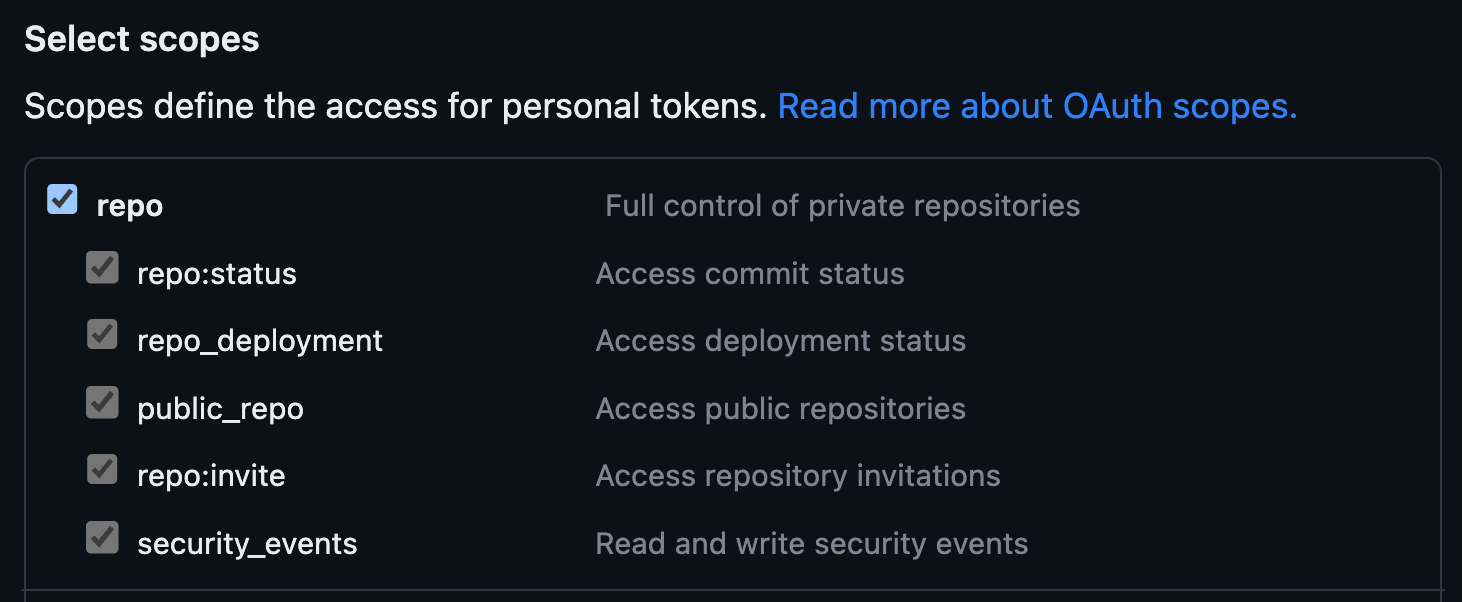Toggle the repo_deployment checkbox
The width and height of the screenshot is (1462, 602).
tap(102, 335)
